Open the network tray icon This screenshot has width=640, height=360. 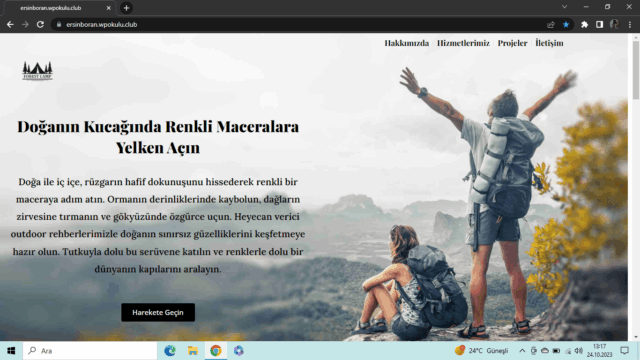pyautogui.click(x=568, y=351)
